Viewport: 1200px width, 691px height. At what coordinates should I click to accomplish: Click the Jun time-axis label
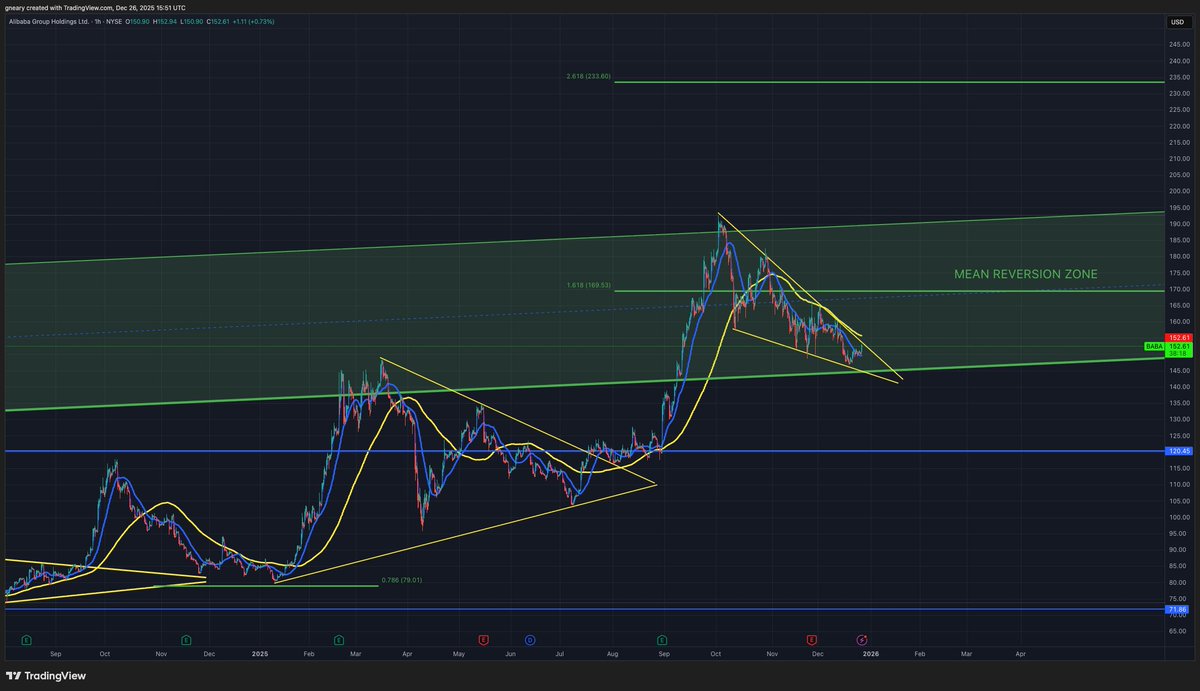[x=511, y=652]
